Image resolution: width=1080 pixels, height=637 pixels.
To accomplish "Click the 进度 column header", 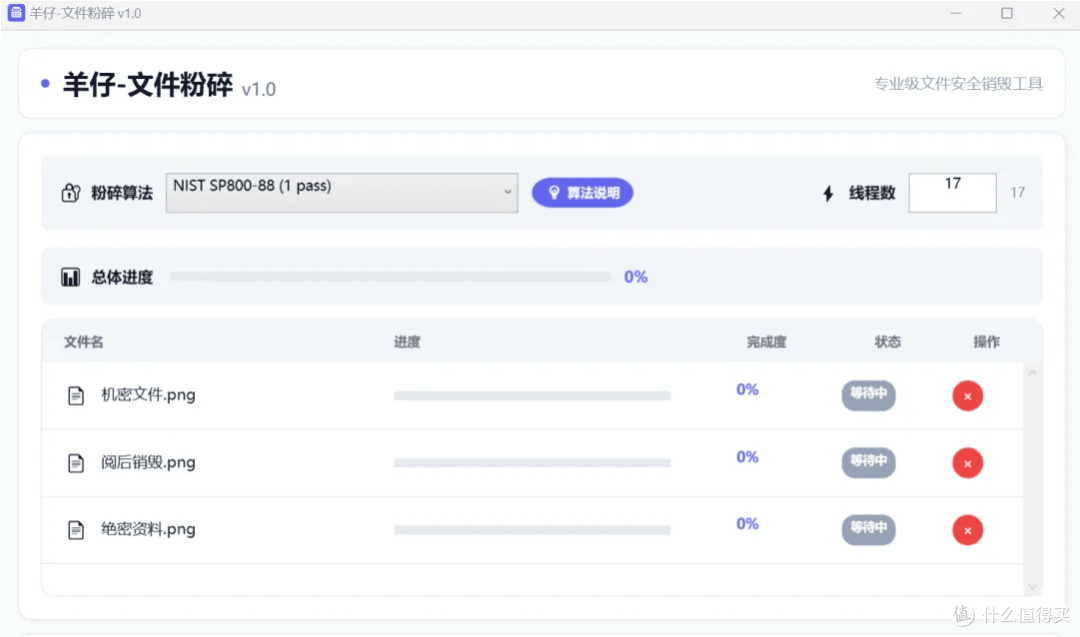I will [407, 342].
